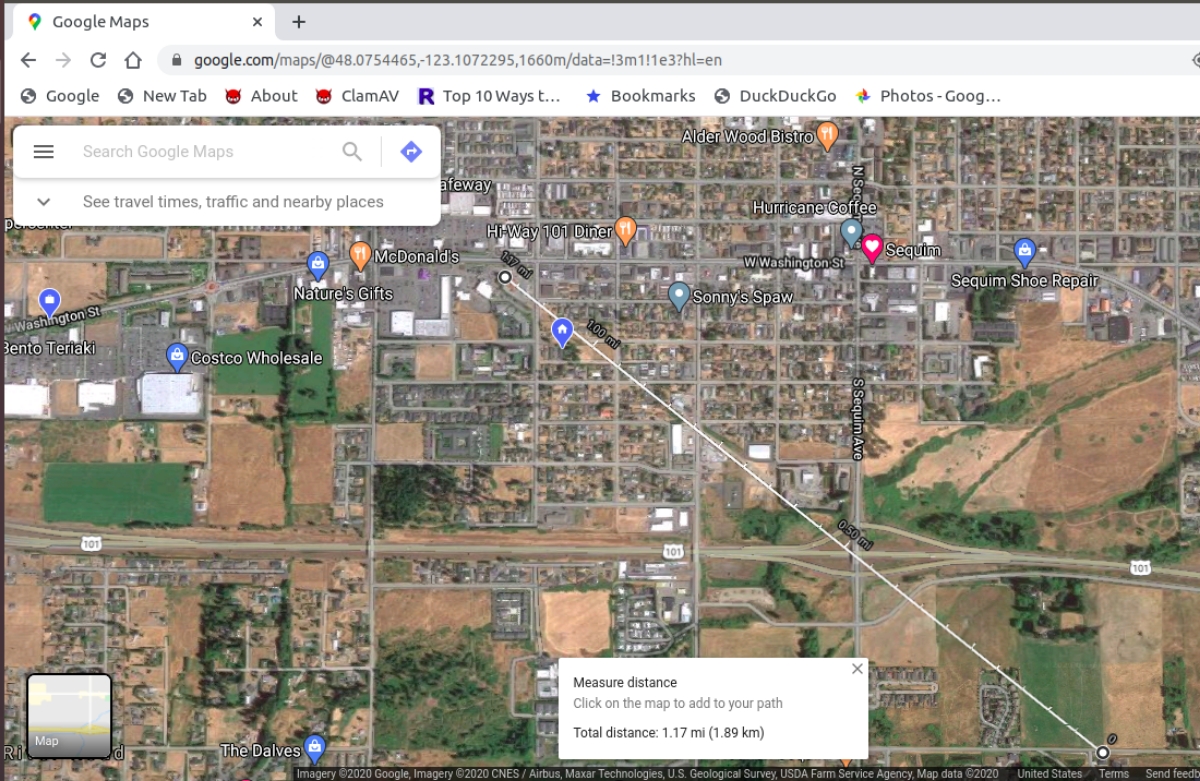Close the Measure distance panel
Image resolution: width=1200 pixels, height=781 pixels.
coord(857,669)
